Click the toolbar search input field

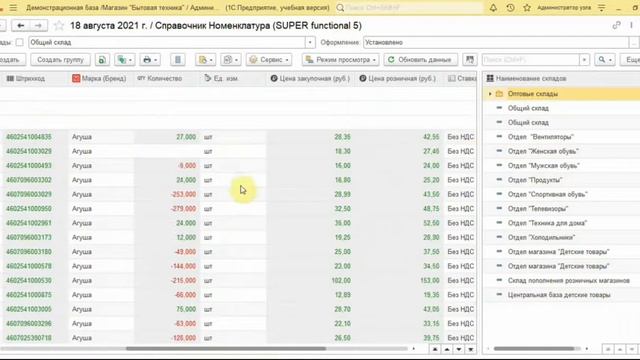(531, 60)
